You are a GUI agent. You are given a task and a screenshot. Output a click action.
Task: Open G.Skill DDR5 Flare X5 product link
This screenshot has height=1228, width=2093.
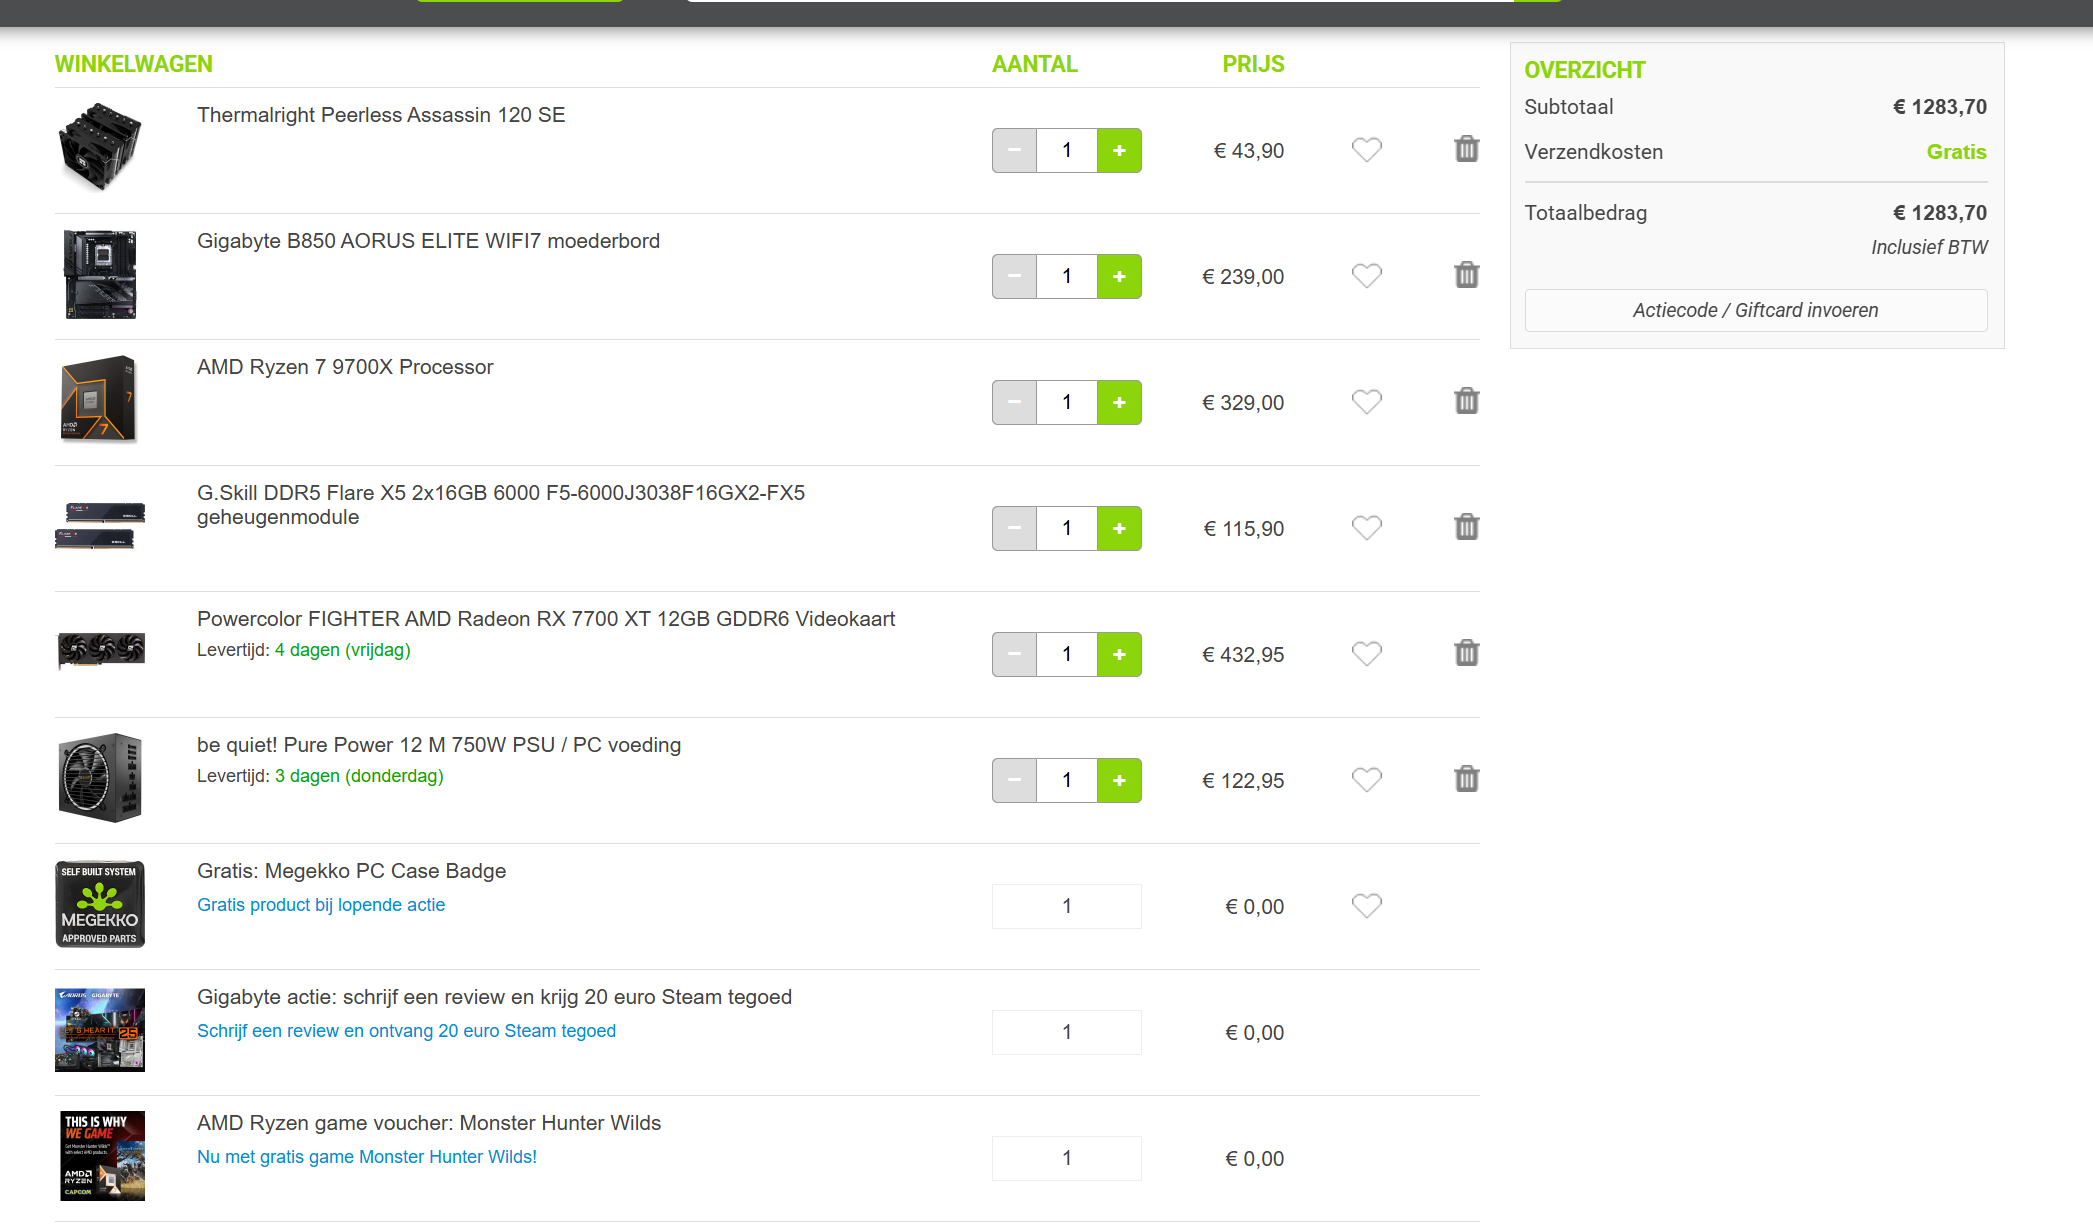501,505
